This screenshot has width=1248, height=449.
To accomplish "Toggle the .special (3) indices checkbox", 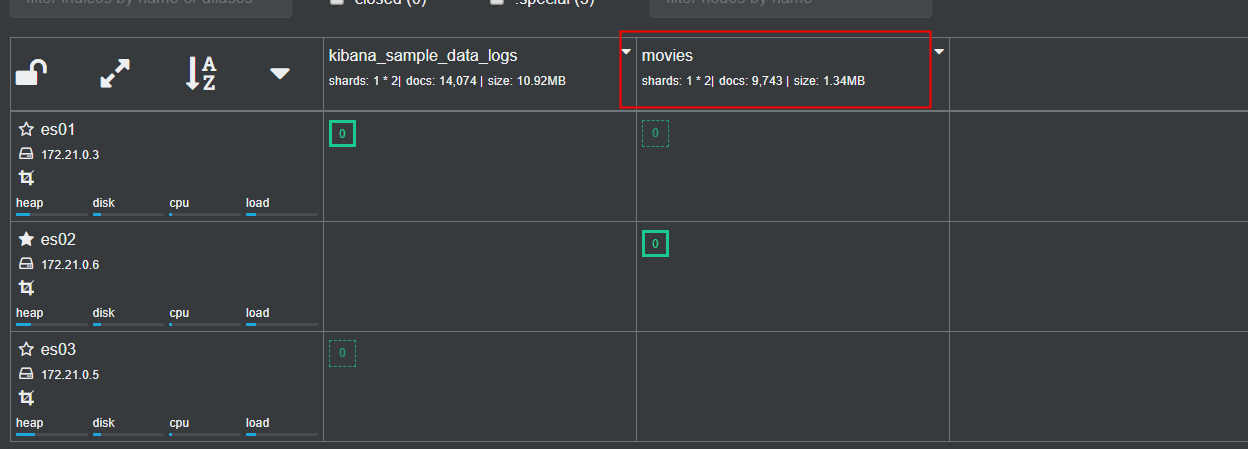I will 497,2.
